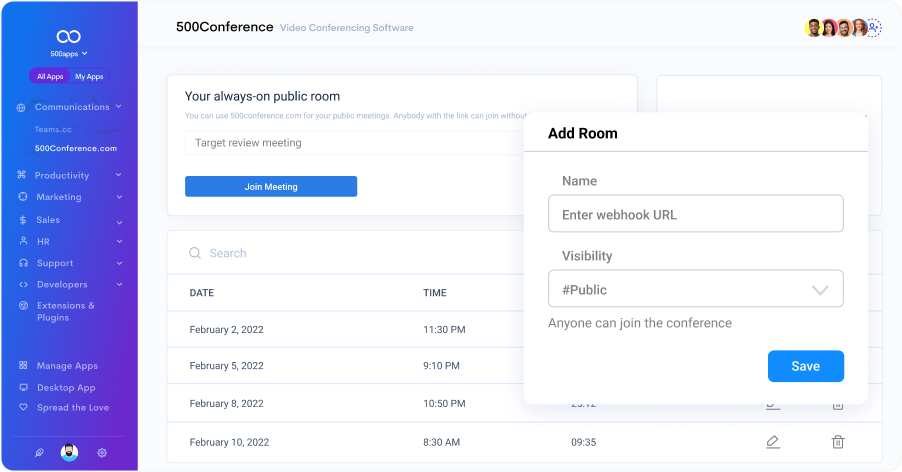Click the DATE column header
The width and height of the screenshot is (902, 472).
click(202, 293)
